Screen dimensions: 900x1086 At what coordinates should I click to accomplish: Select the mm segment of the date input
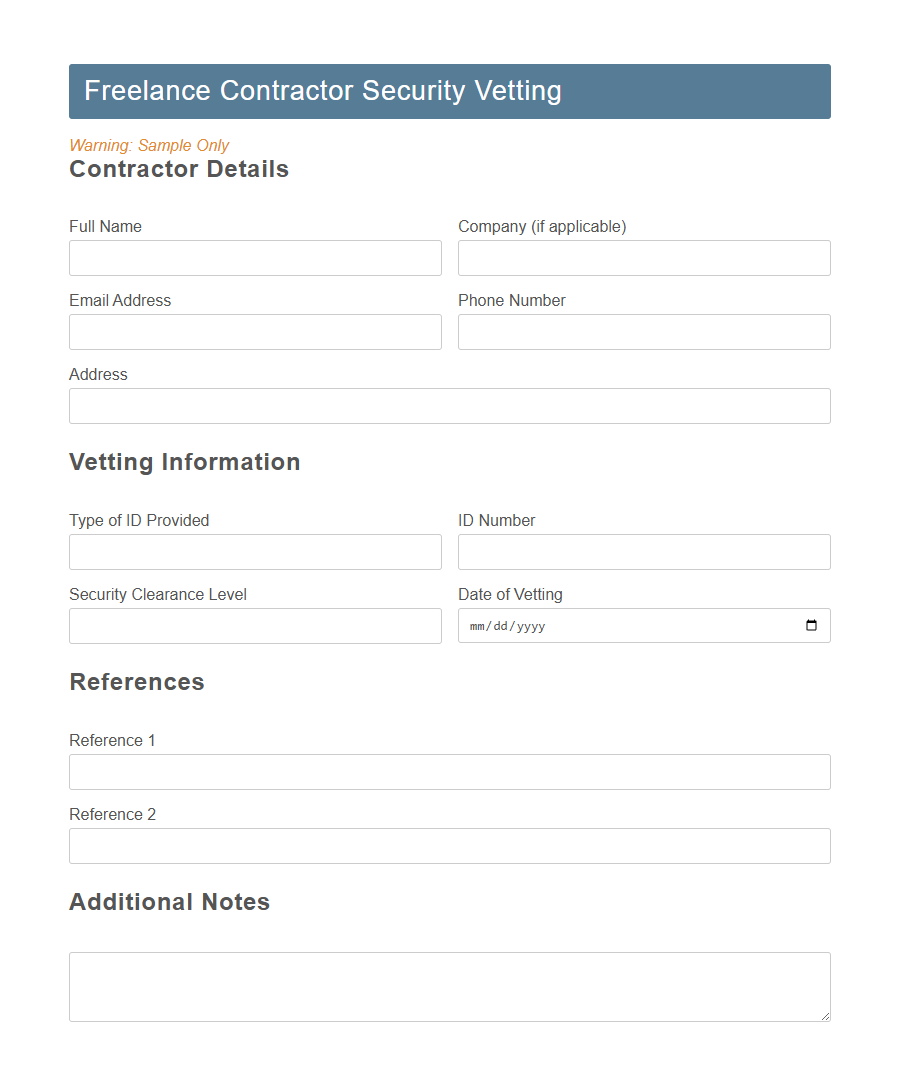[x=477, y=625]
